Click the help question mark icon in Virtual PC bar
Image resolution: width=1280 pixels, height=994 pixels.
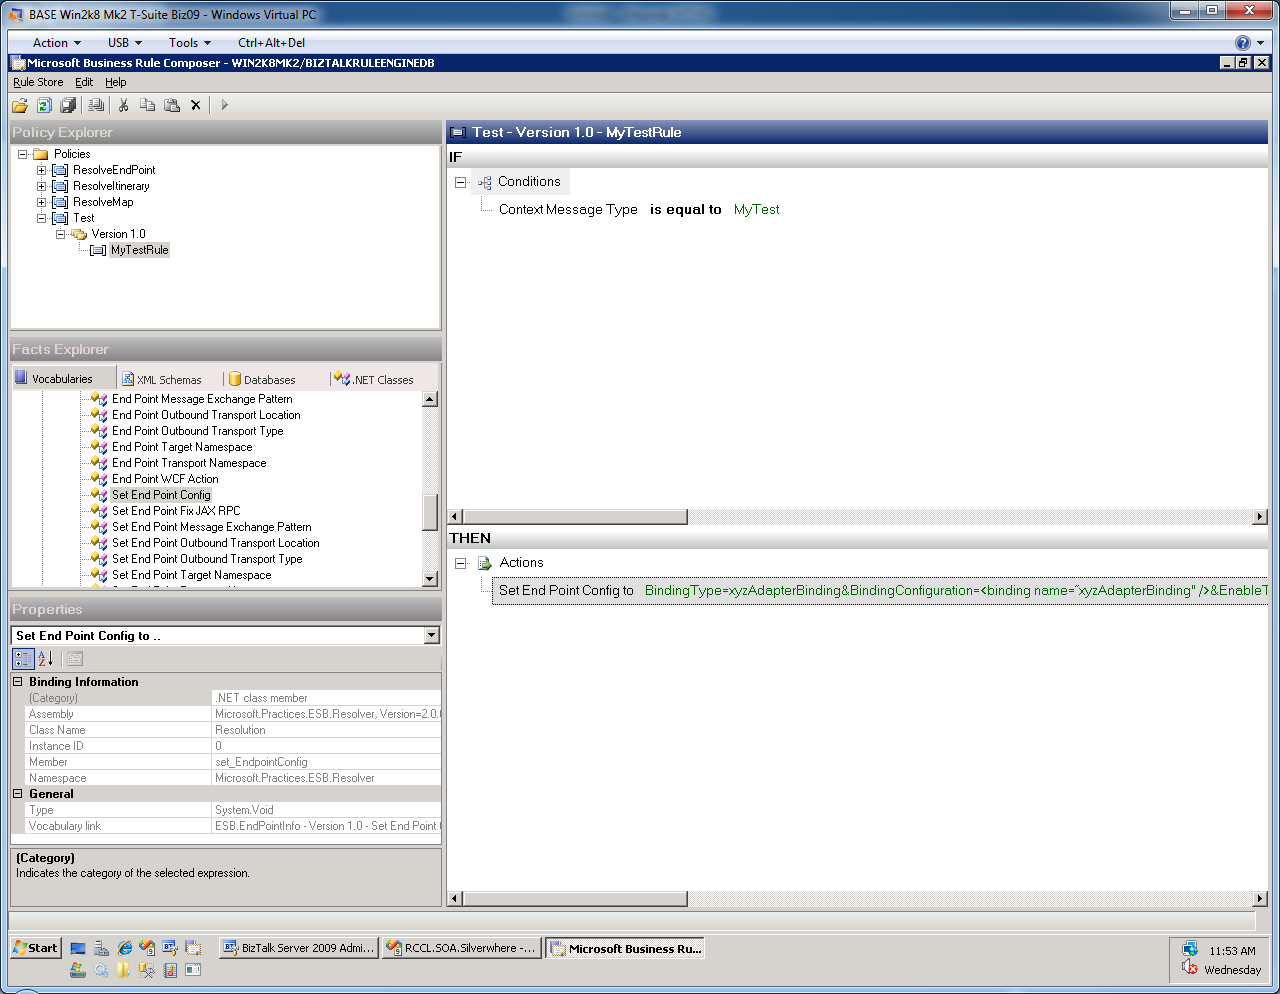click(x=1243, y=43)
